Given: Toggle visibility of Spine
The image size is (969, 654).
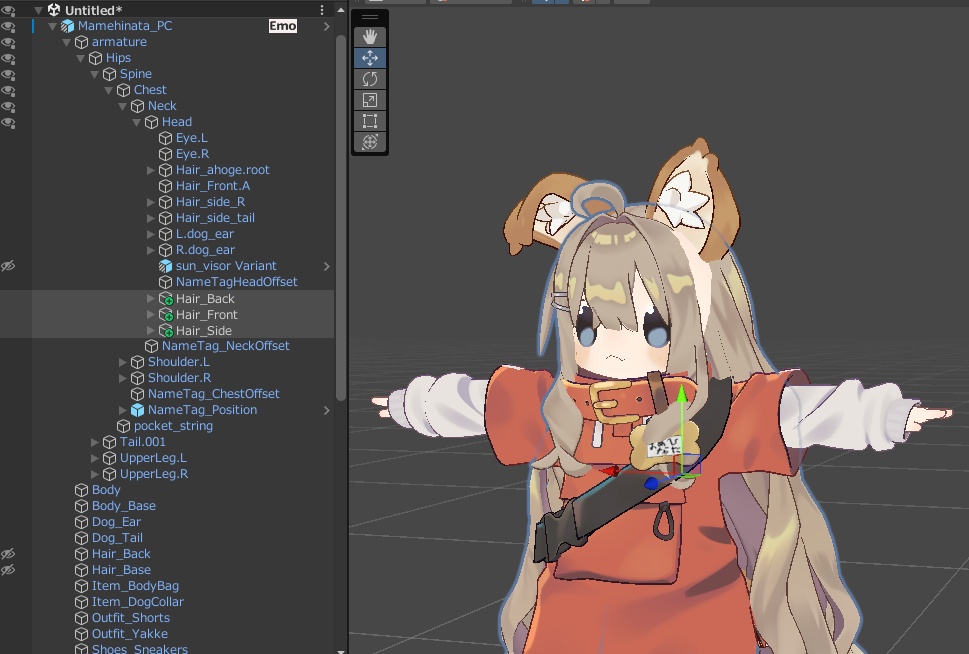Looking at the screenshot, I should (8, 74).
